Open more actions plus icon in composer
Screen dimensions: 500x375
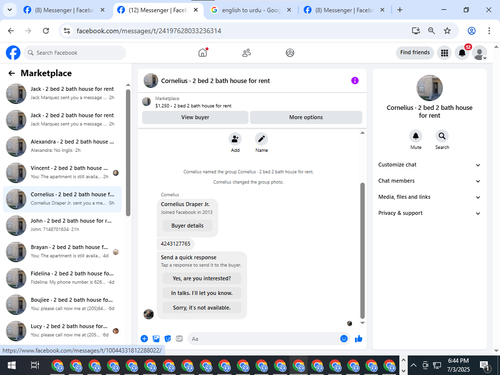point(144,339)
